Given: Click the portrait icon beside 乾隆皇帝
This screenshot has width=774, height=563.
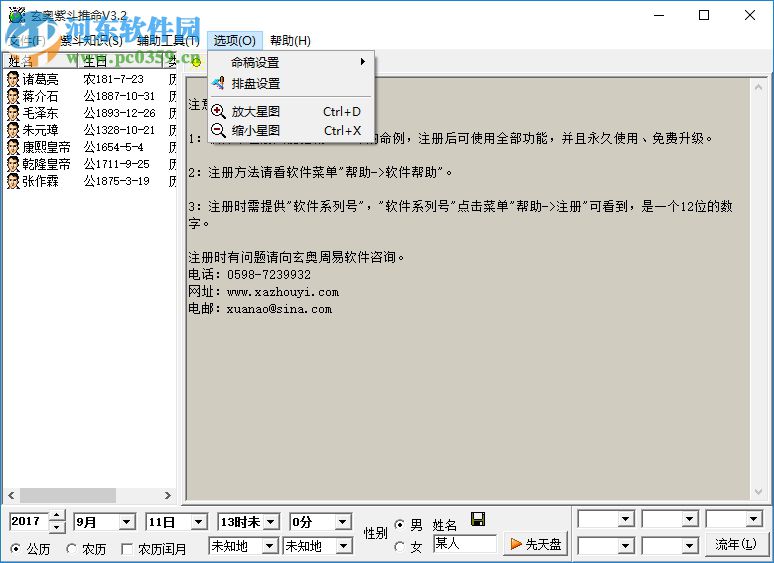Looking at the screenshot, I should [x=13, y=164].
